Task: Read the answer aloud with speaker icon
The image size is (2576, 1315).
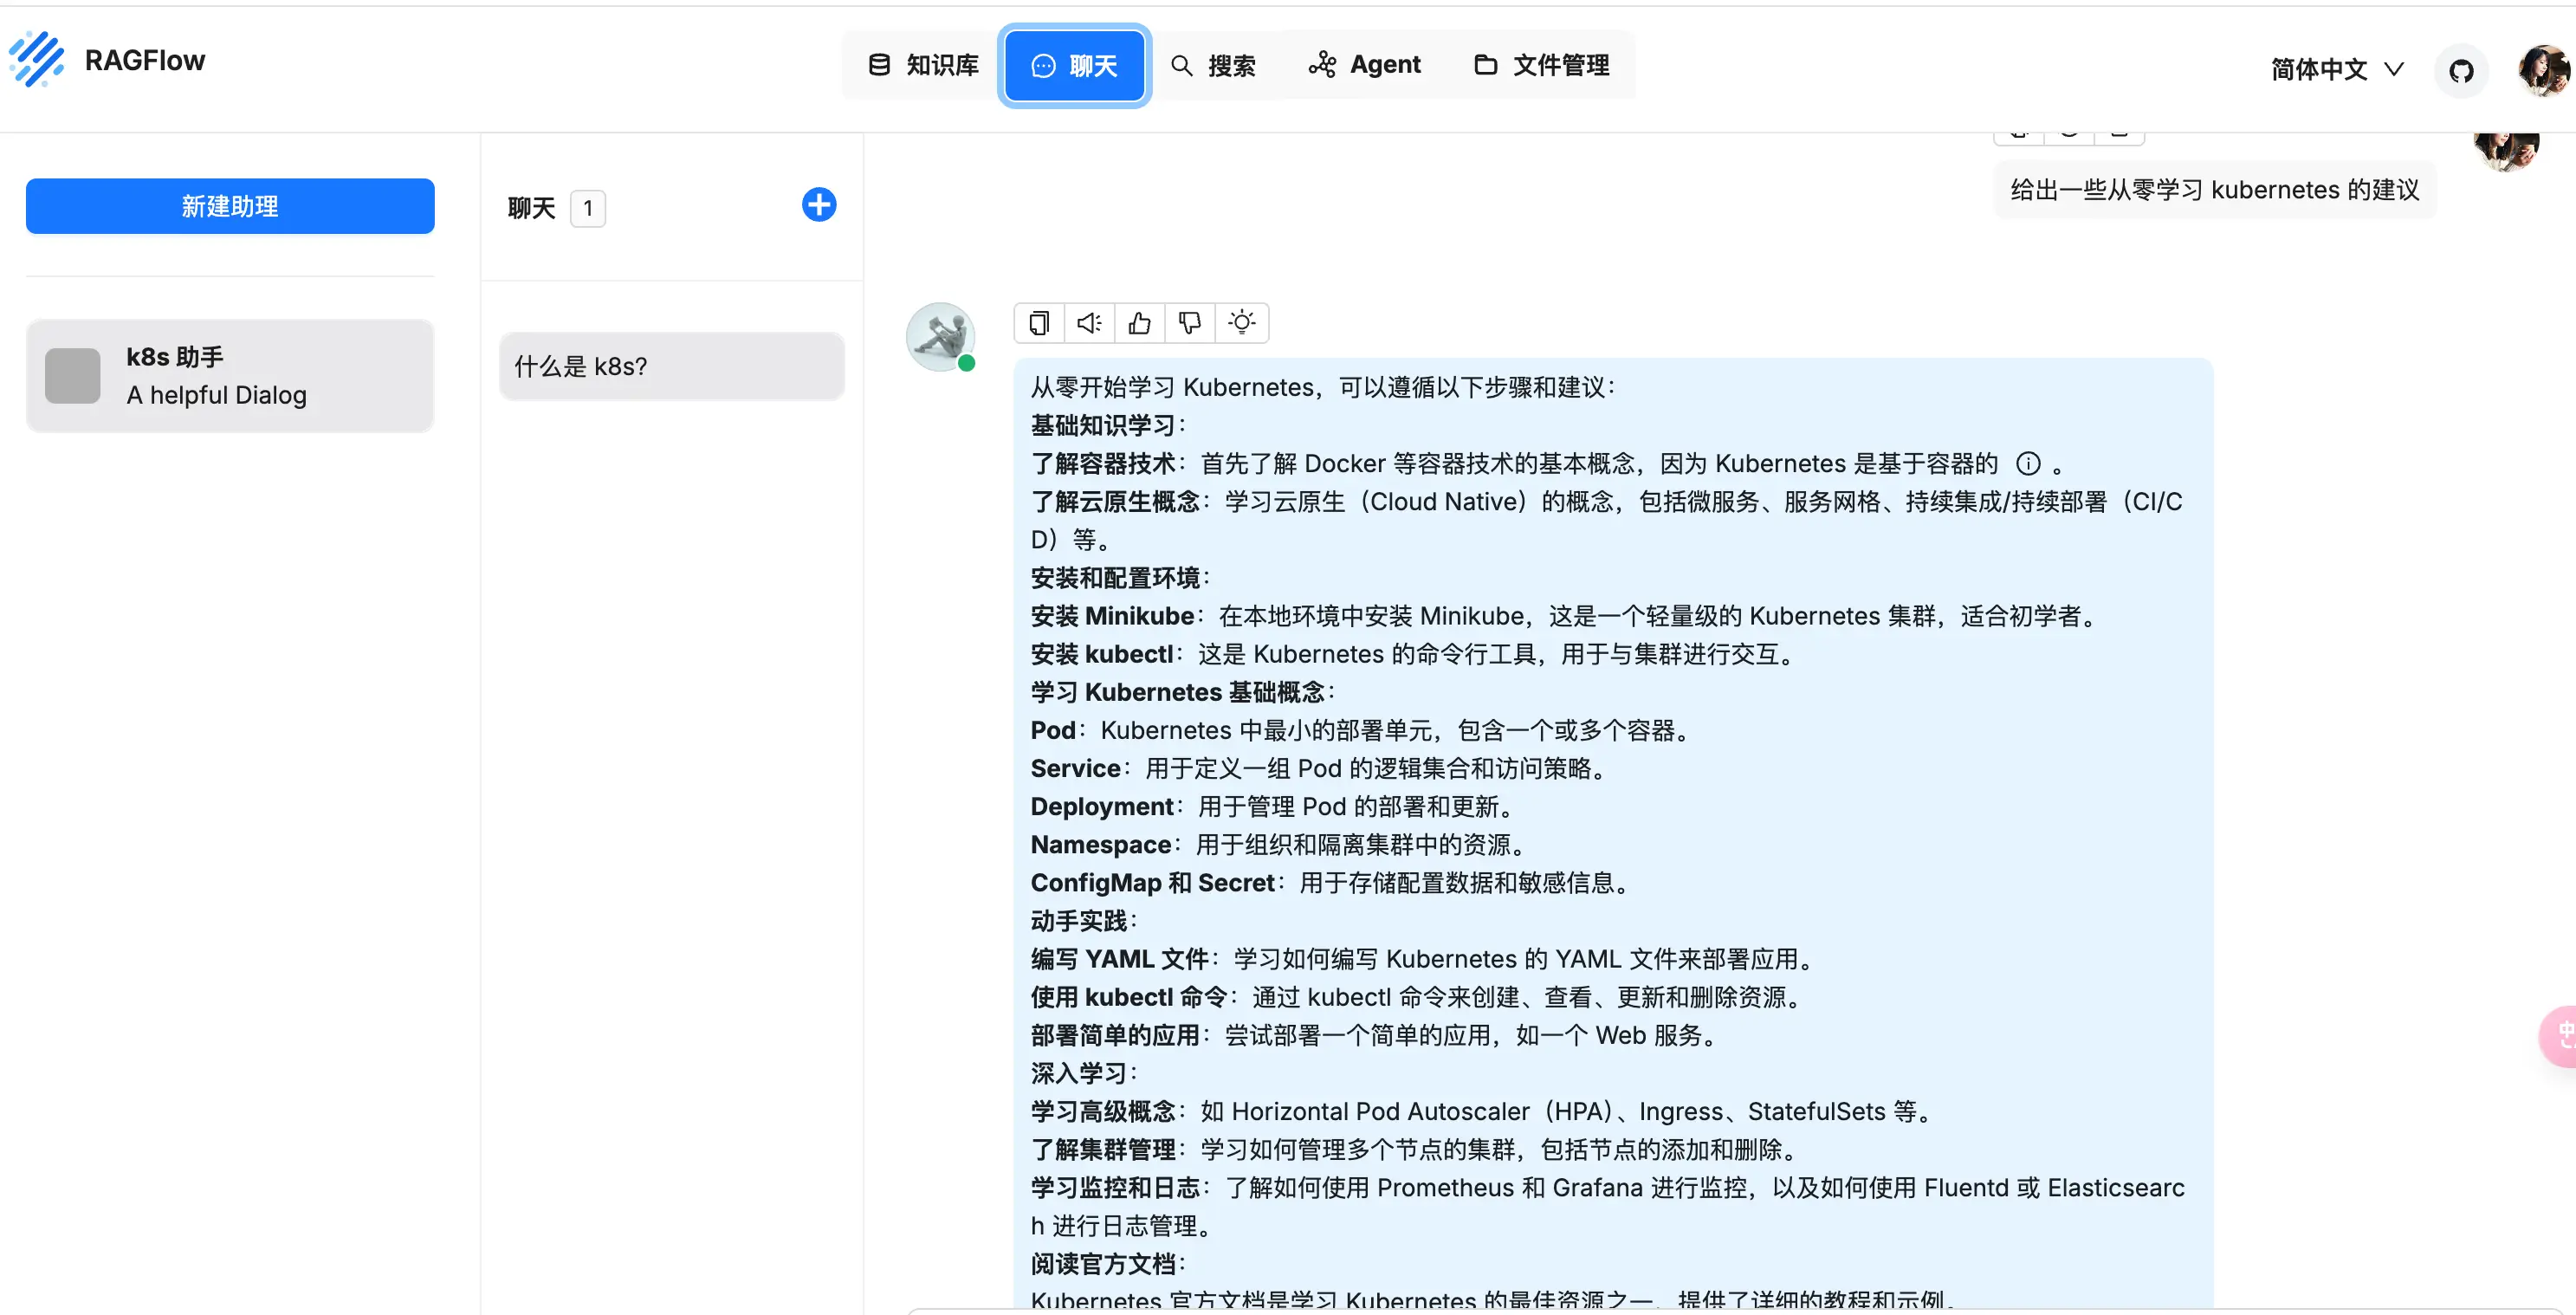Action: click(1089, 323)
